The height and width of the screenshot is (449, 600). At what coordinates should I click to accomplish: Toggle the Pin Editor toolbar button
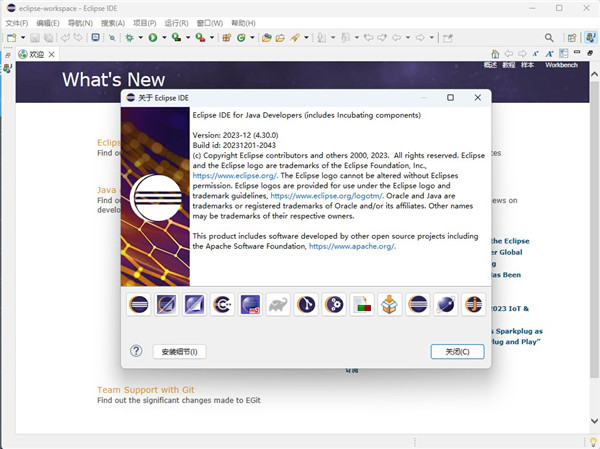point(448,38)
